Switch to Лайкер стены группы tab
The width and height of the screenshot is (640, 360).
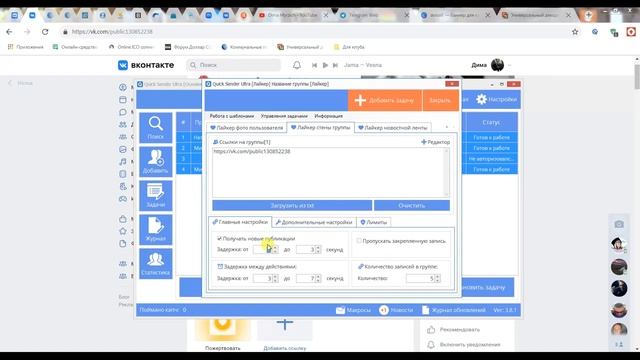[x=321, y=127]
